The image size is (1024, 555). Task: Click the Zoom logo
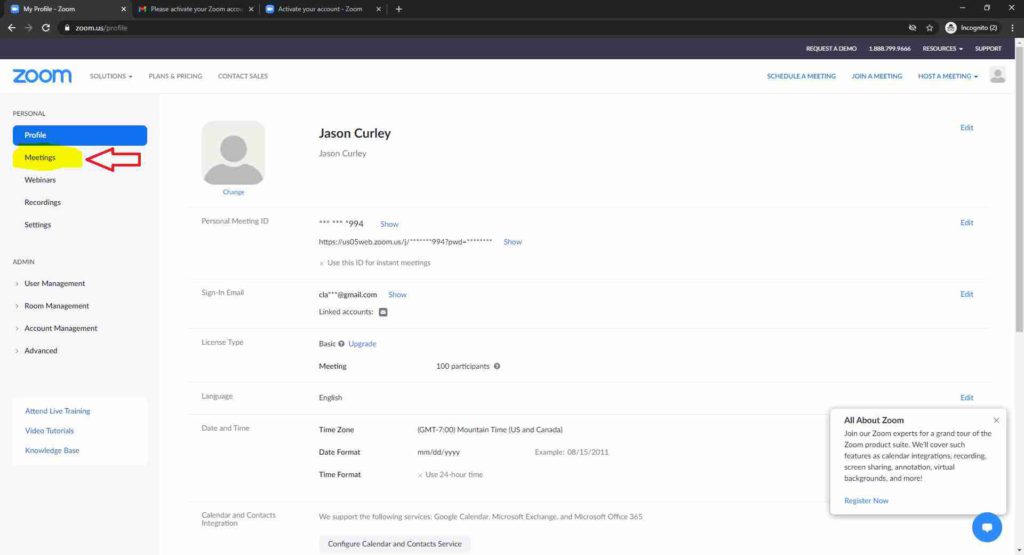pos(42,76)
